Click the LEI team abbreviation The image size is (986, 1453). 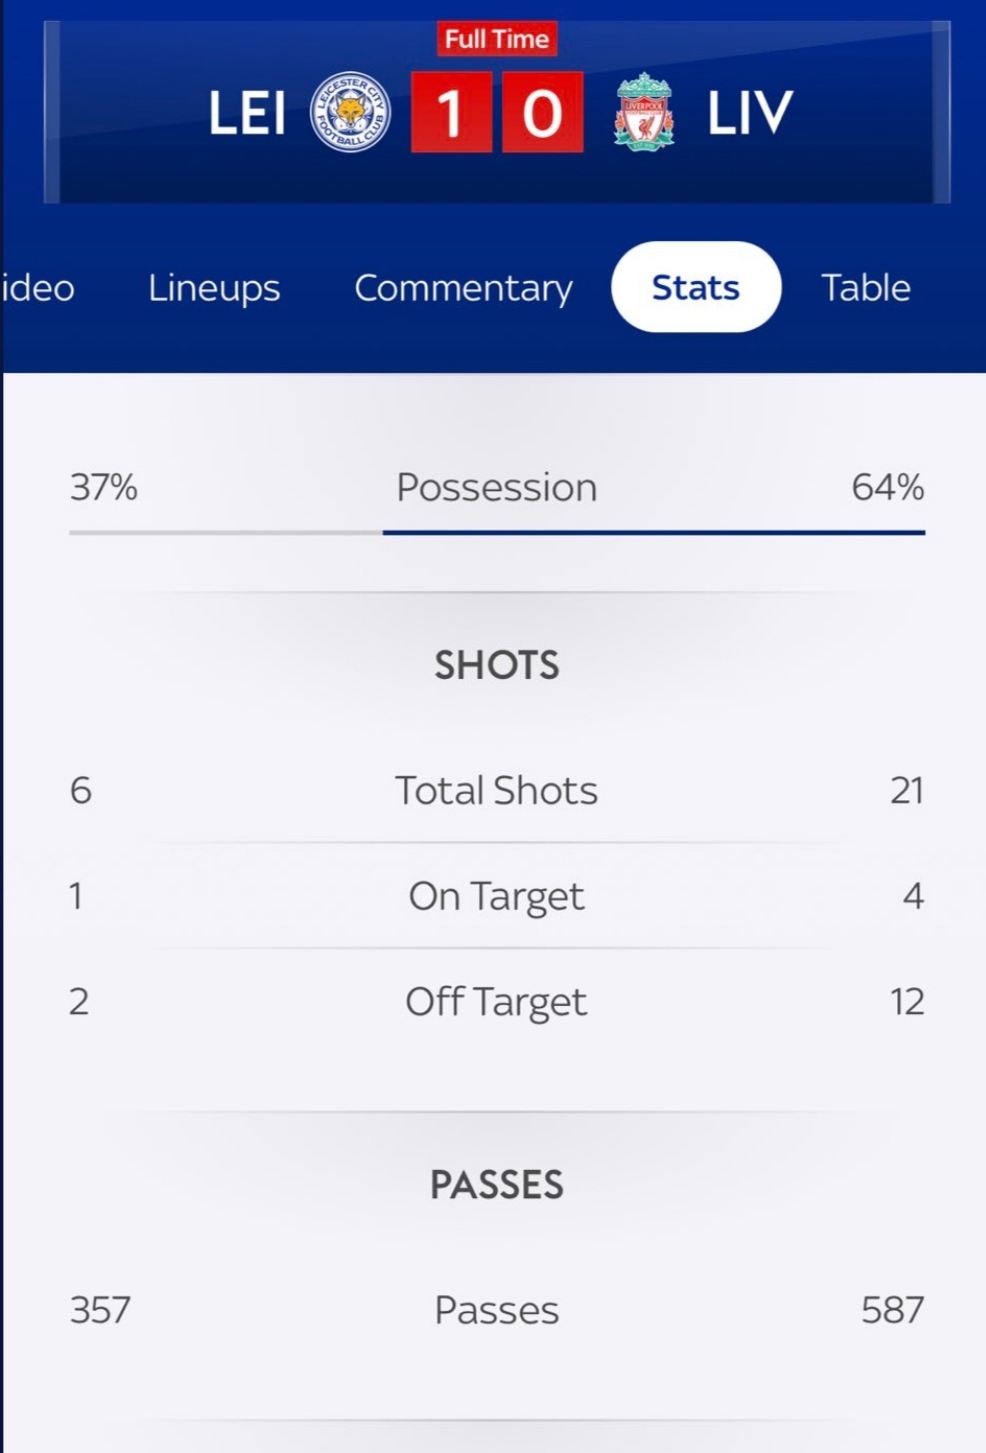tap(247, 113)
